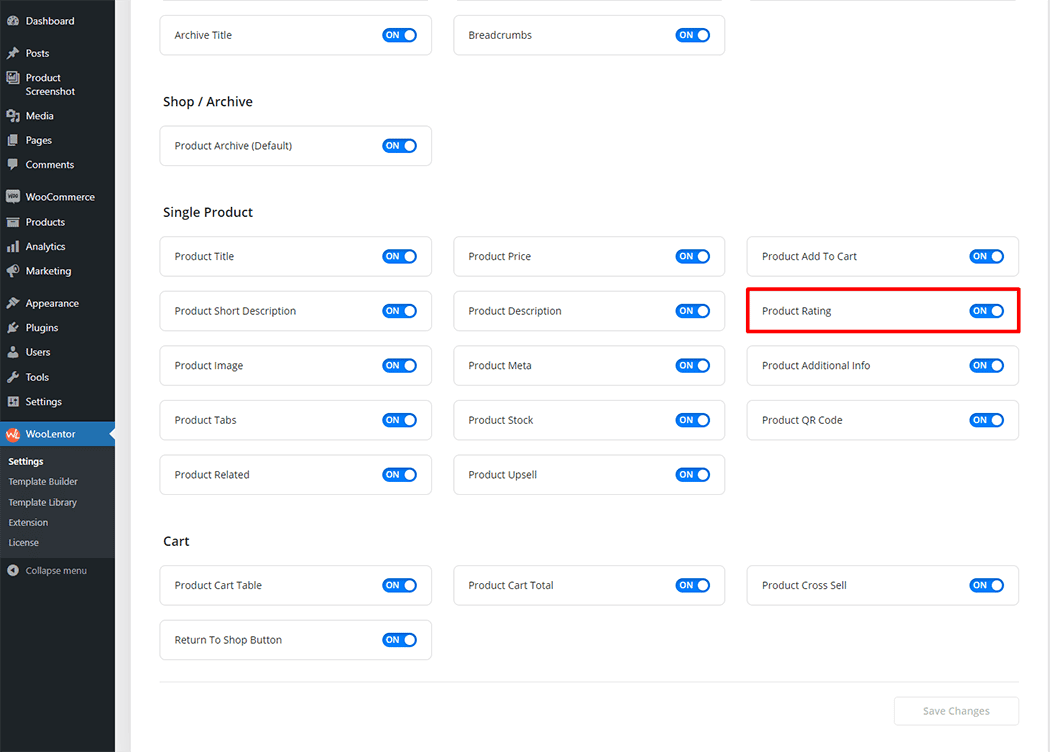Disable the Product Rating toggle

point(986,311)
